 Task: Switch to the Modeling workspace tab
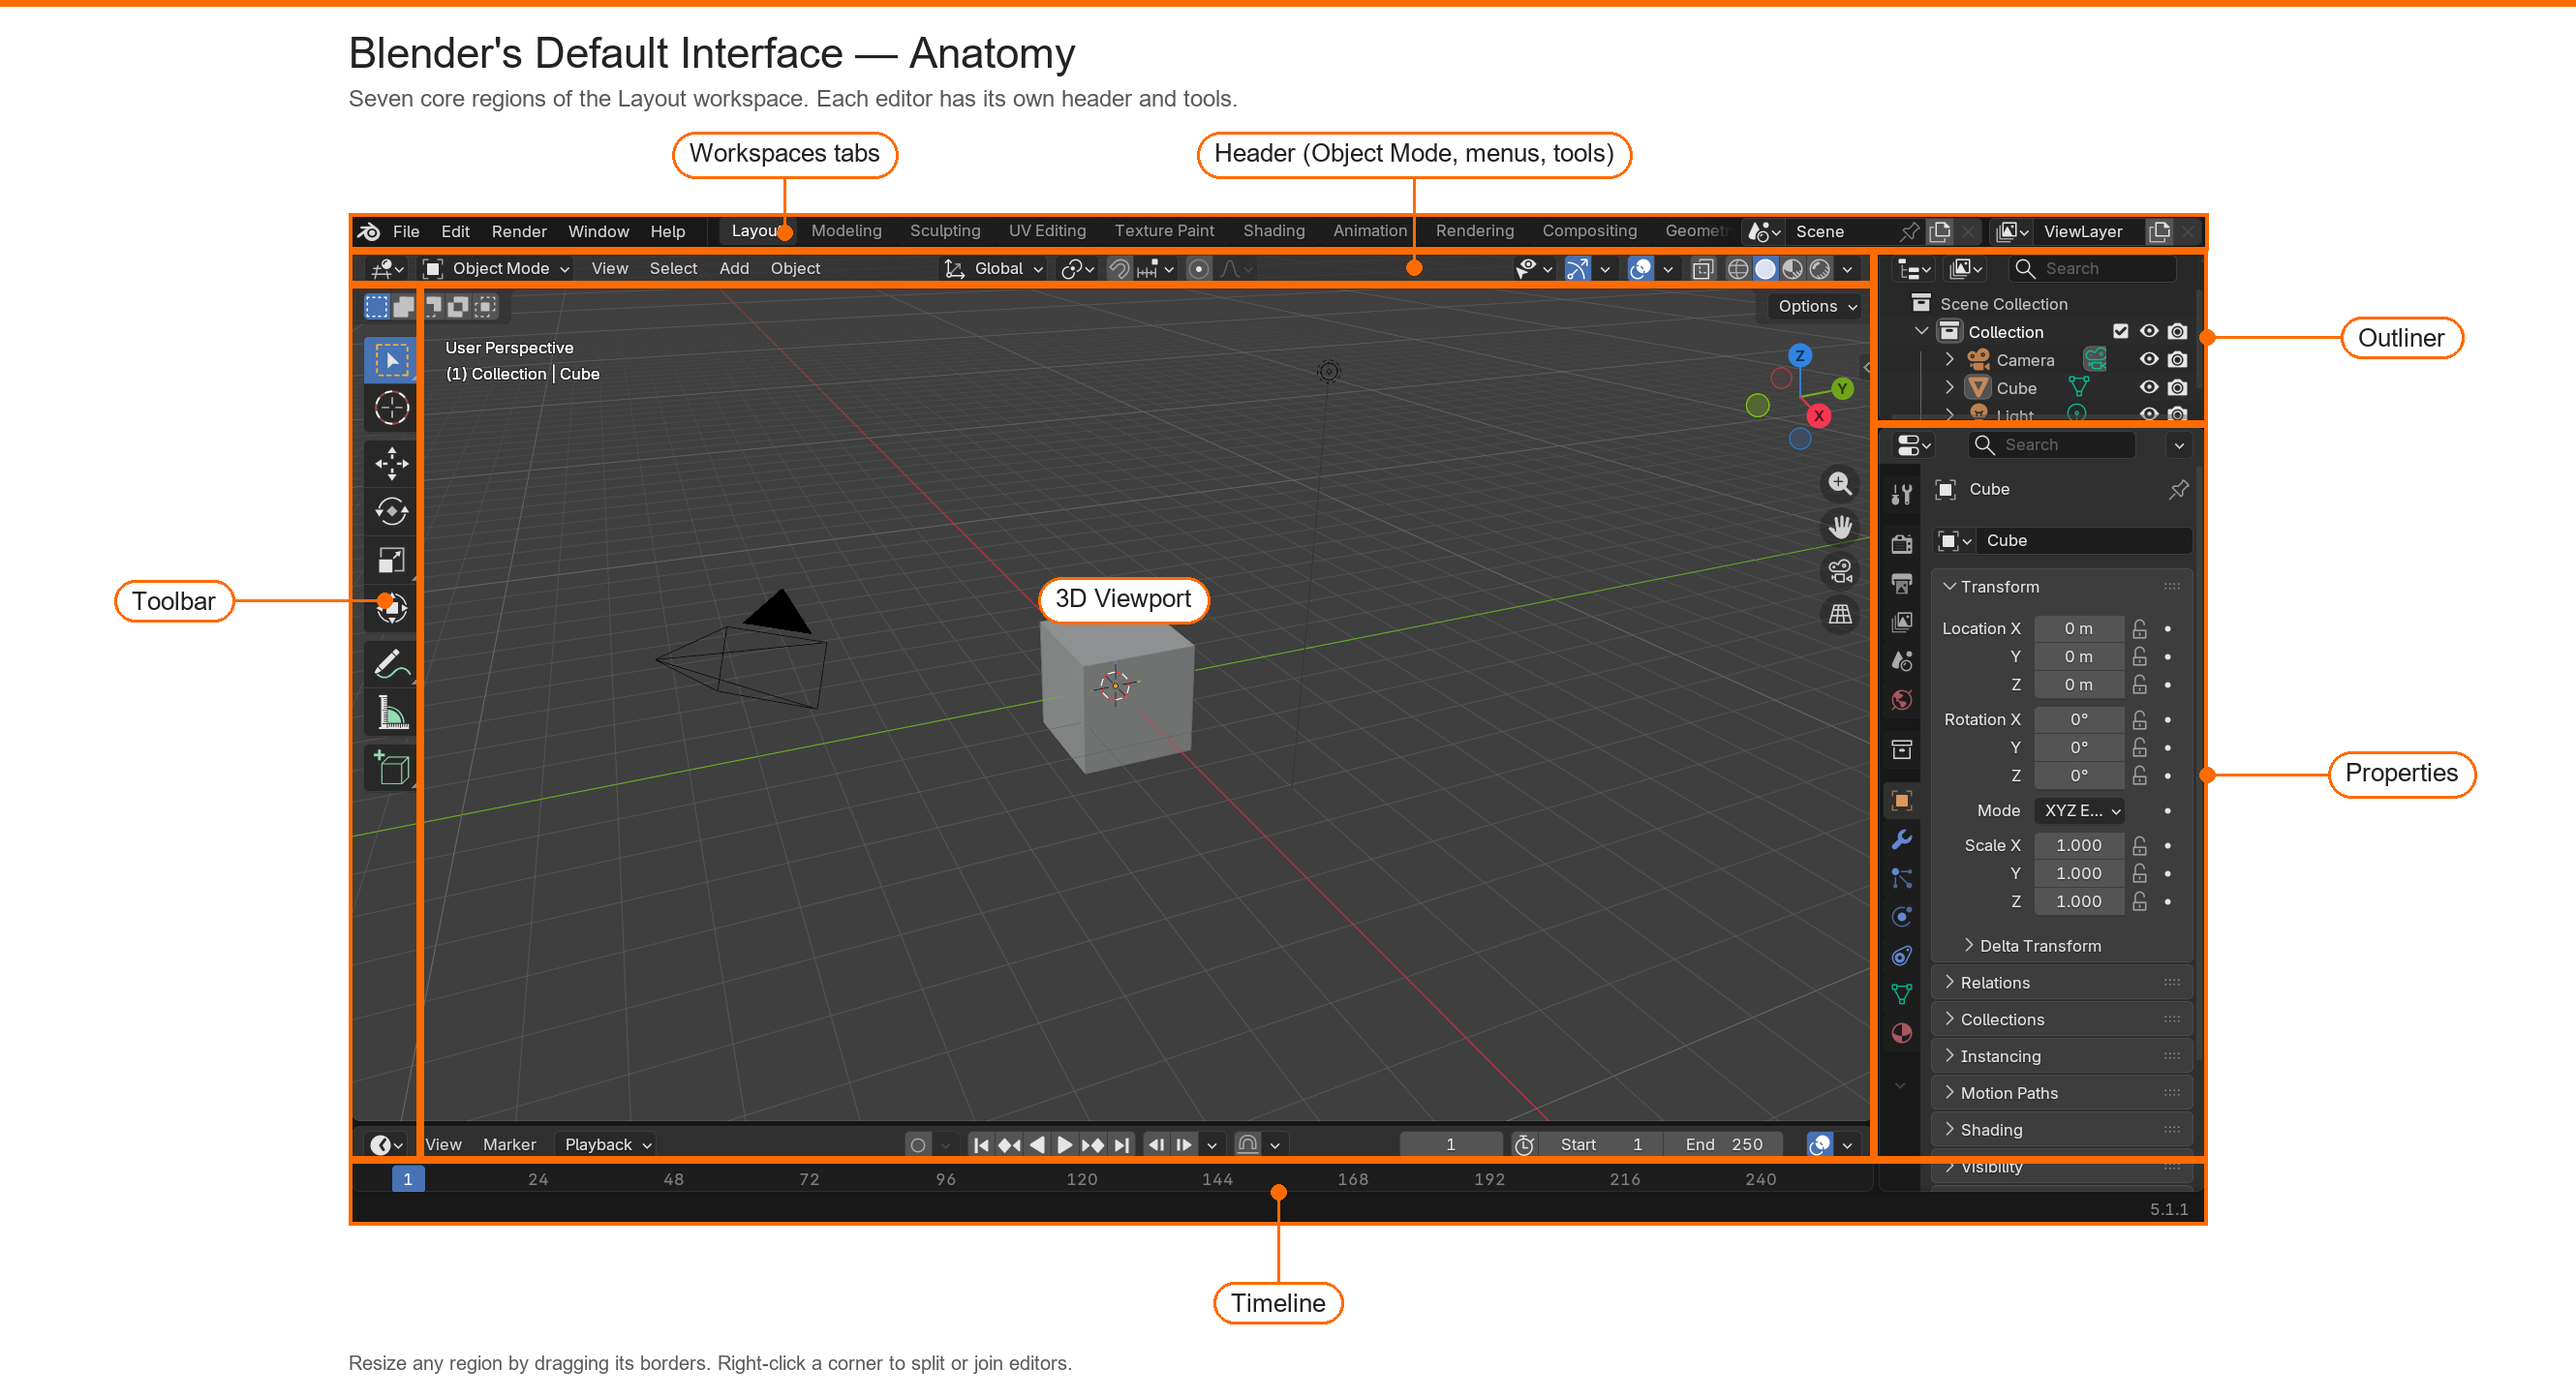(846, 231)
